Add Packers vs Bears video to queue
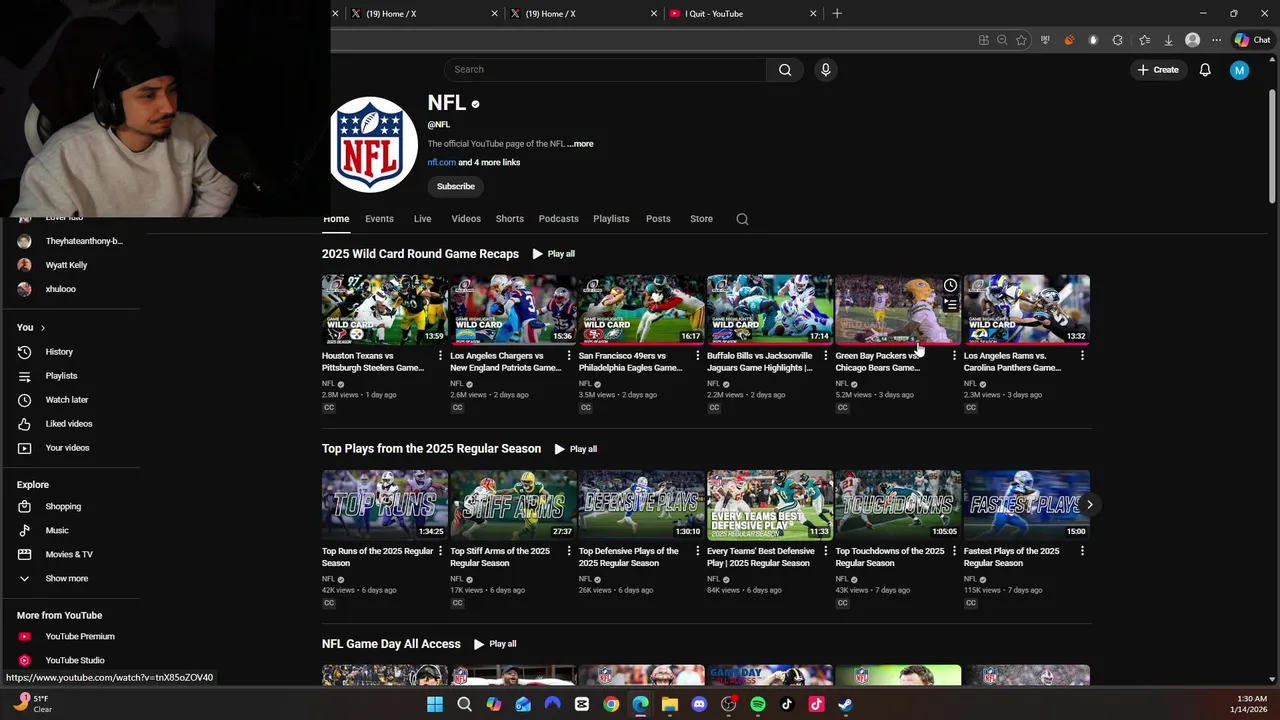Screen dimensions: 1280x720 pyautogui.click(x=950, y=304)
